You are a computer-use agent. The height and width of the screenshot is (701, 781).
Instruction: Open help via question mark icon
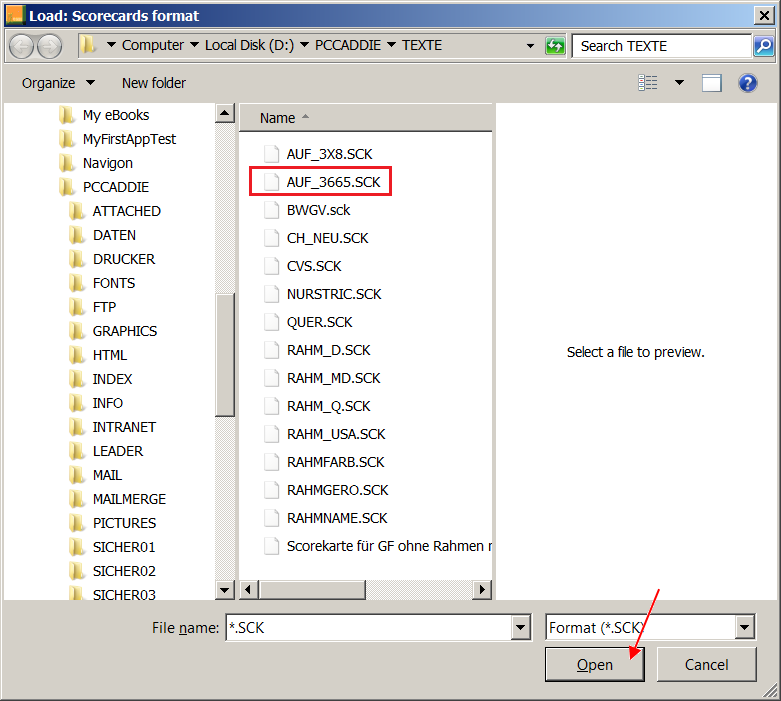coord(748,83)
